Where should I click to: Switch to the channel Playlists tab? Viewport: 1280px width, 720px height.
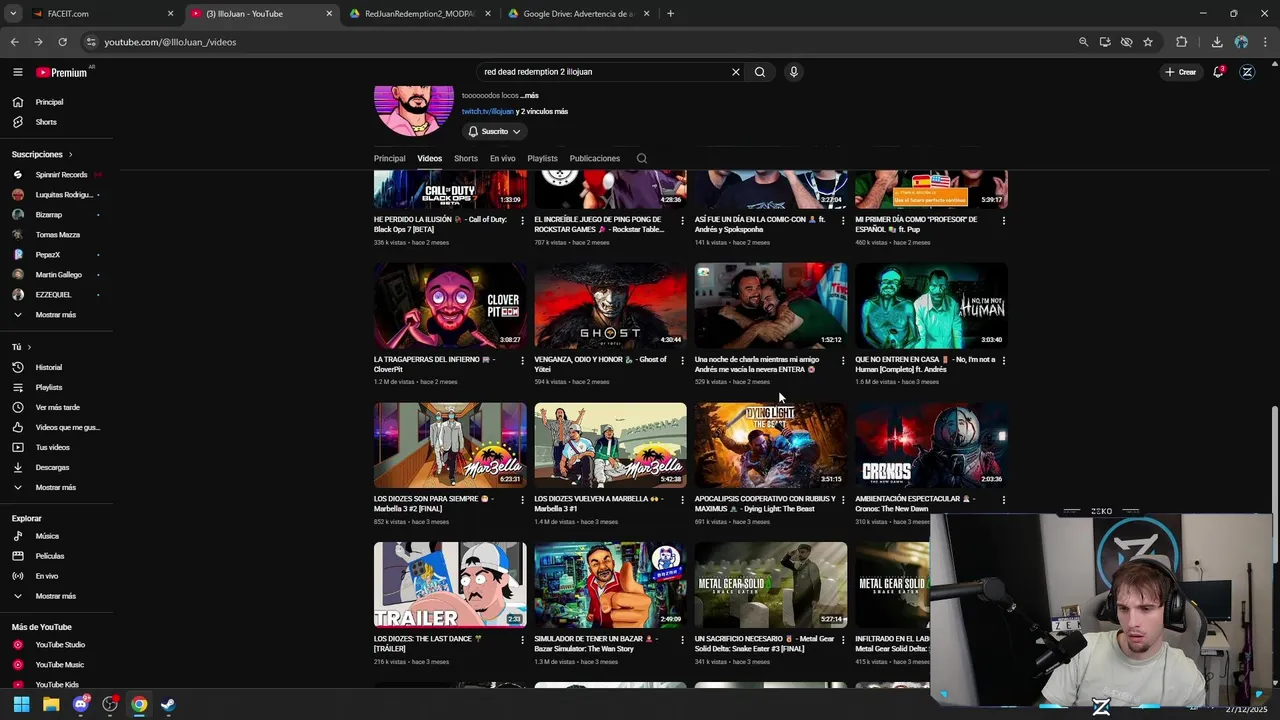(x=542, y=158)
